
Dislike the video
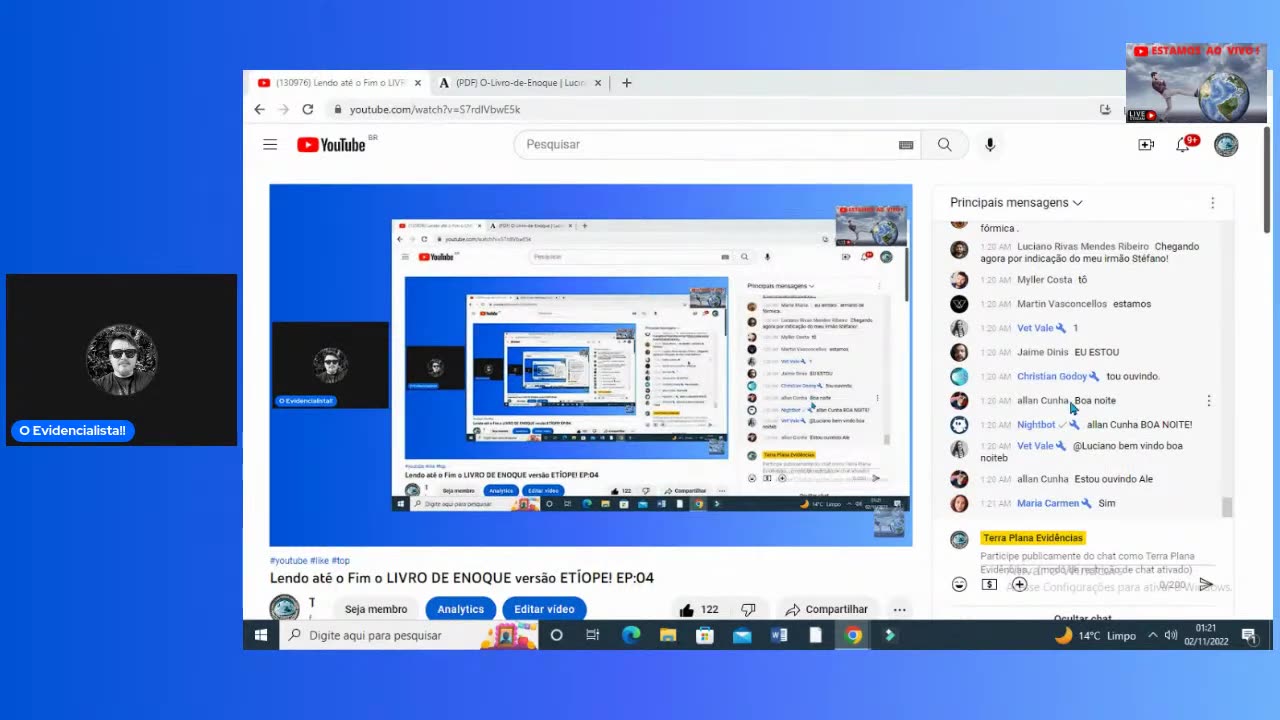coord(748,609)
